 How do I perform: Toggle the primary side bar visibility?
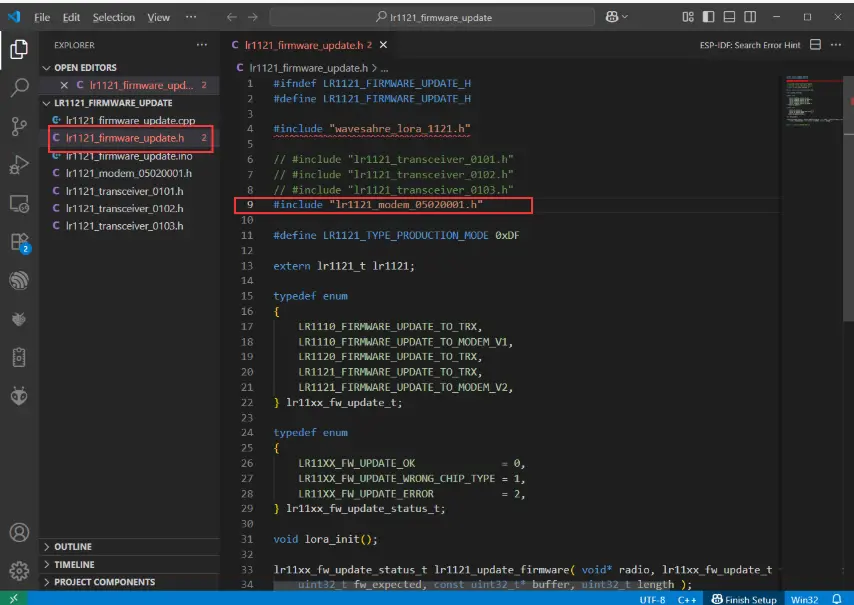coord(708,17)
